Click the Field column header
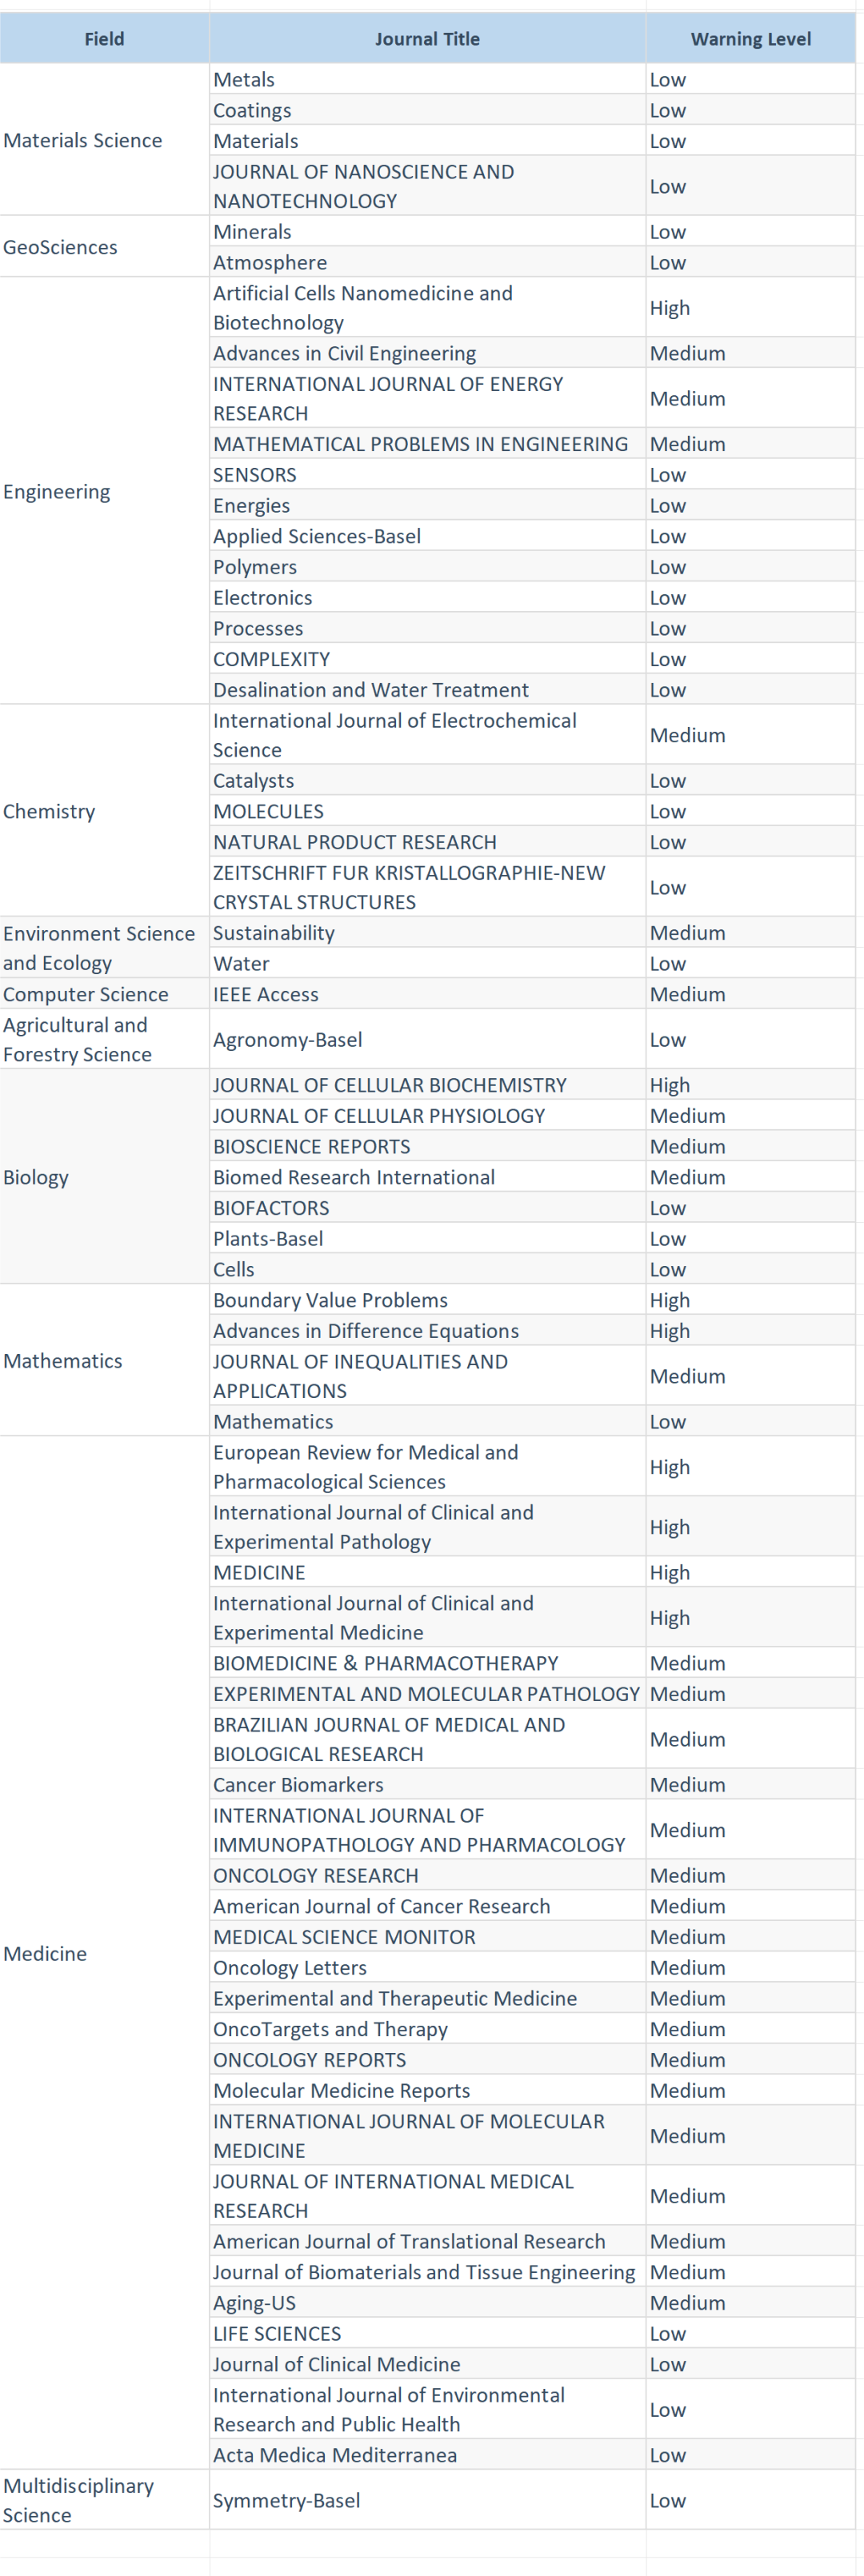This screenshot has height=2576, width=864. (104, 39)
